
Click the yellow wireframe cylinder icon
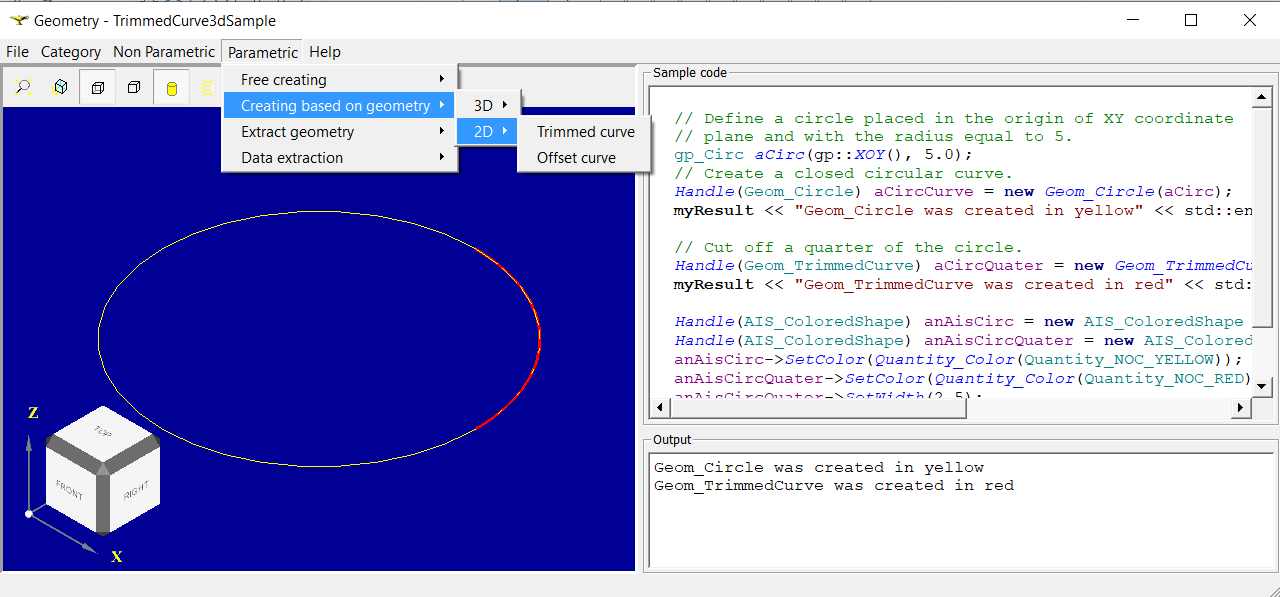[207, 88]
